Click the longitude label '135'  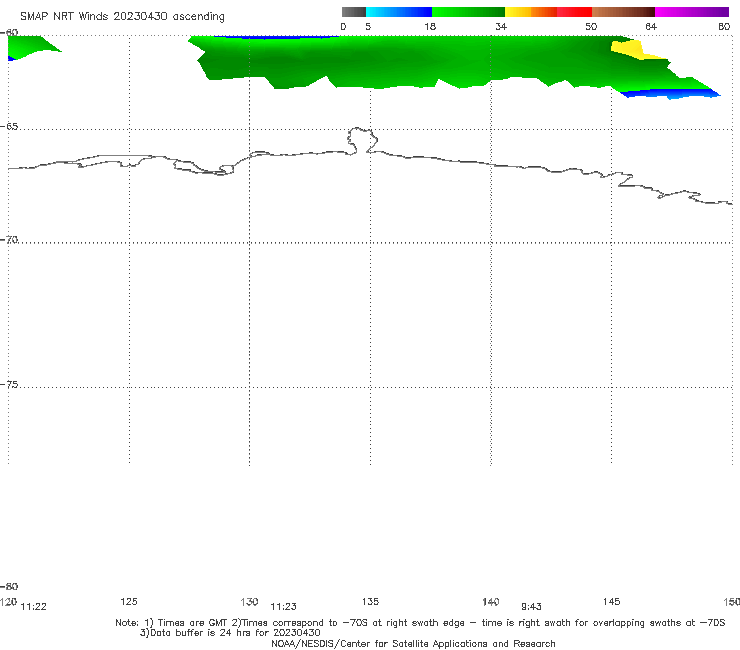click(370, 601)
